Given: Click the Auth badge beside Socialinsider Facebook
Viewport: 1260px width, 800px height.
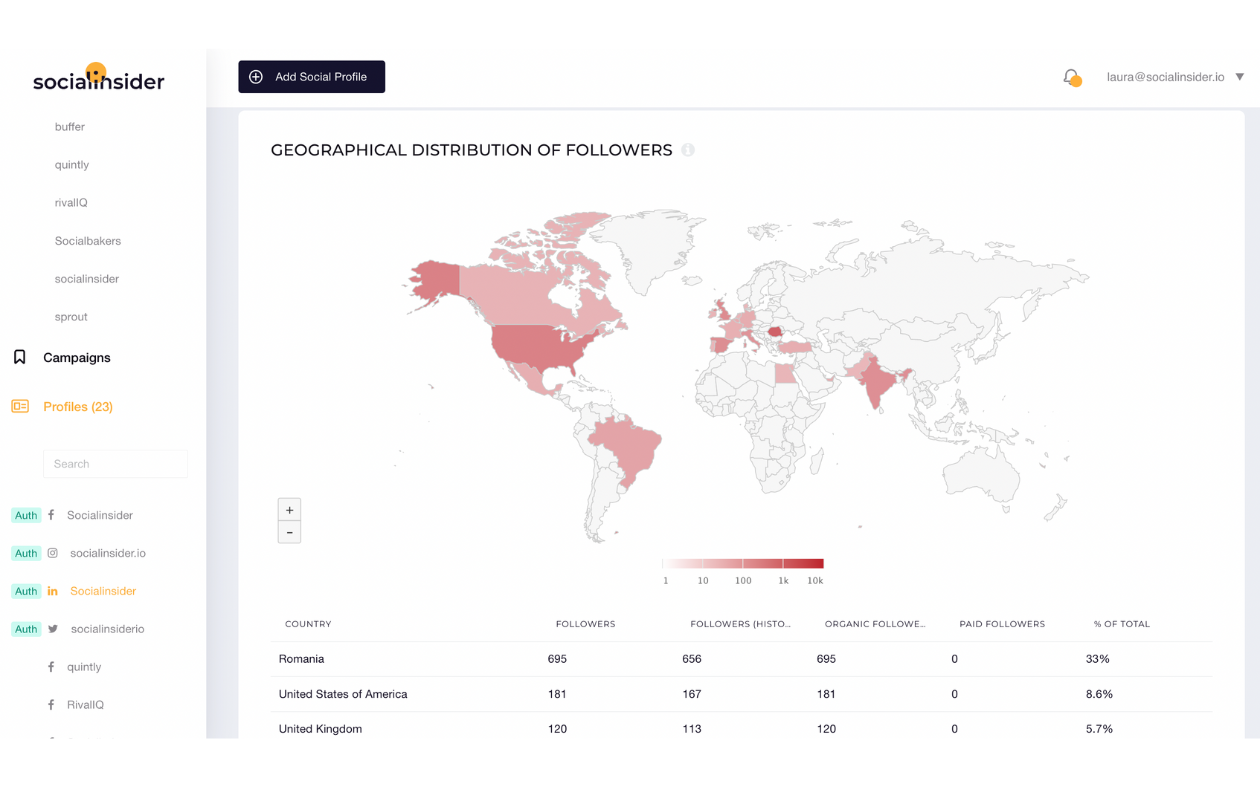Looking at the screenshot, I should click(x=26, y=515).
